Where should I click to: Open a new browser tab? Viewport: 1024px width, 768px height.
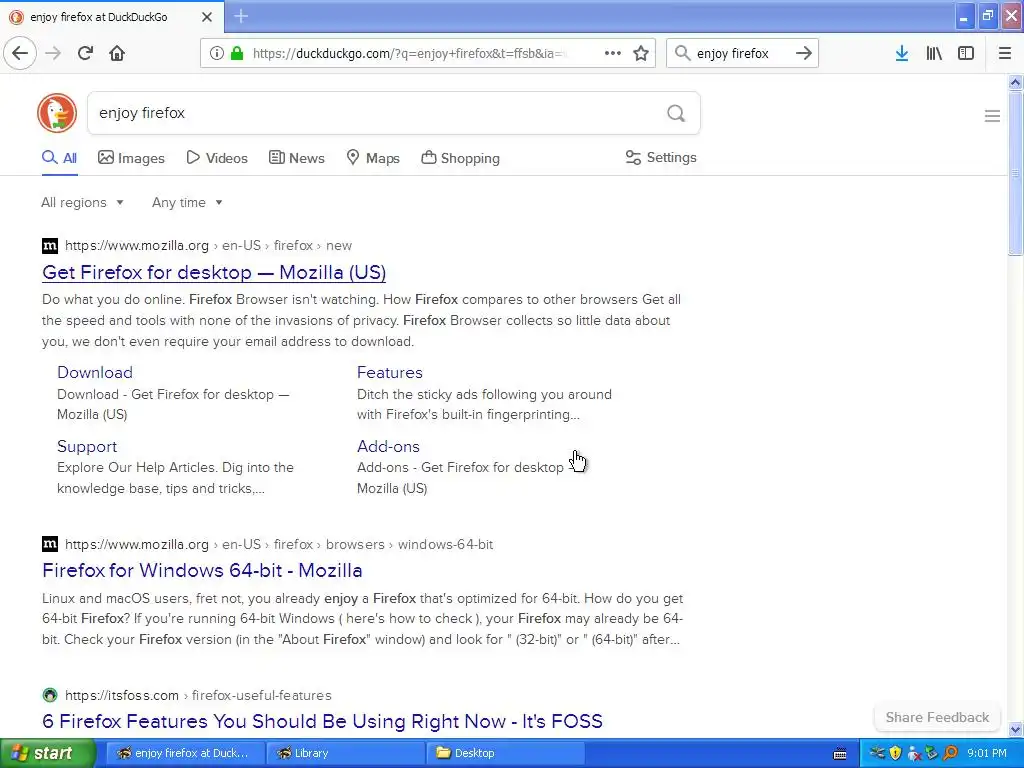(x=241, y=16)
